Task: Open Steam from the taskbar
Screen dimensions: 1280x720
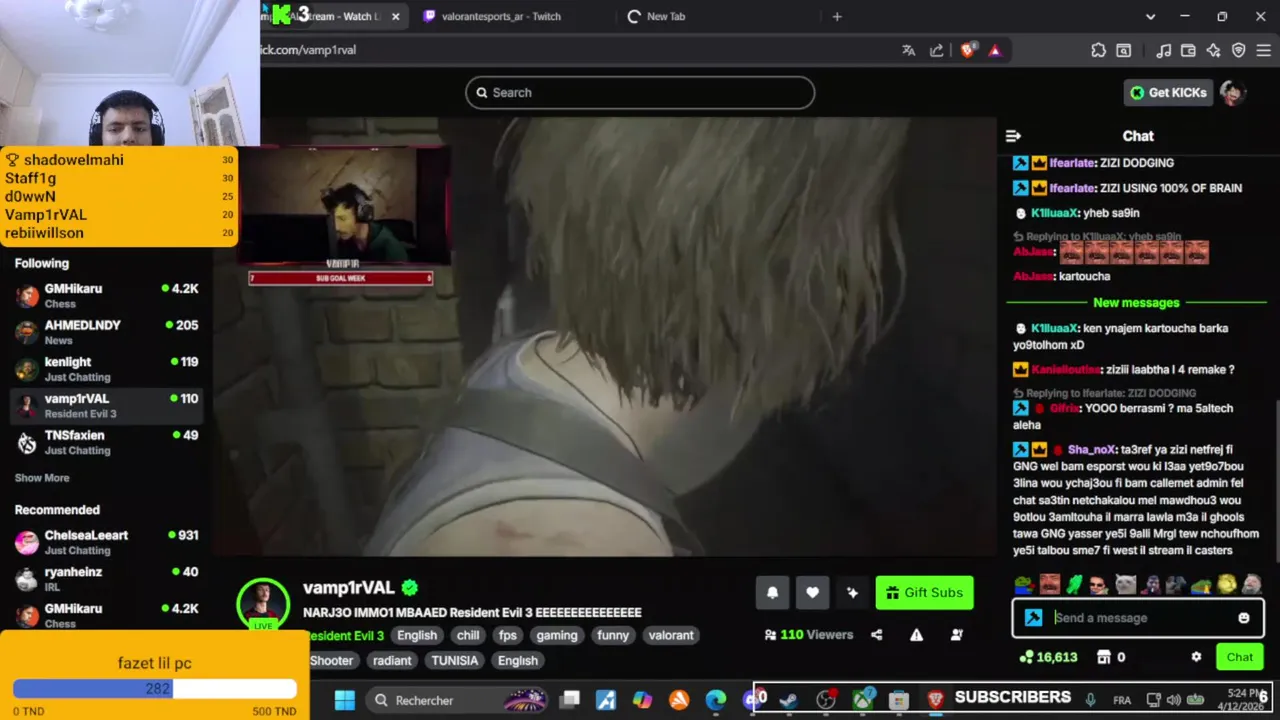Action: (x=788, y=700)
